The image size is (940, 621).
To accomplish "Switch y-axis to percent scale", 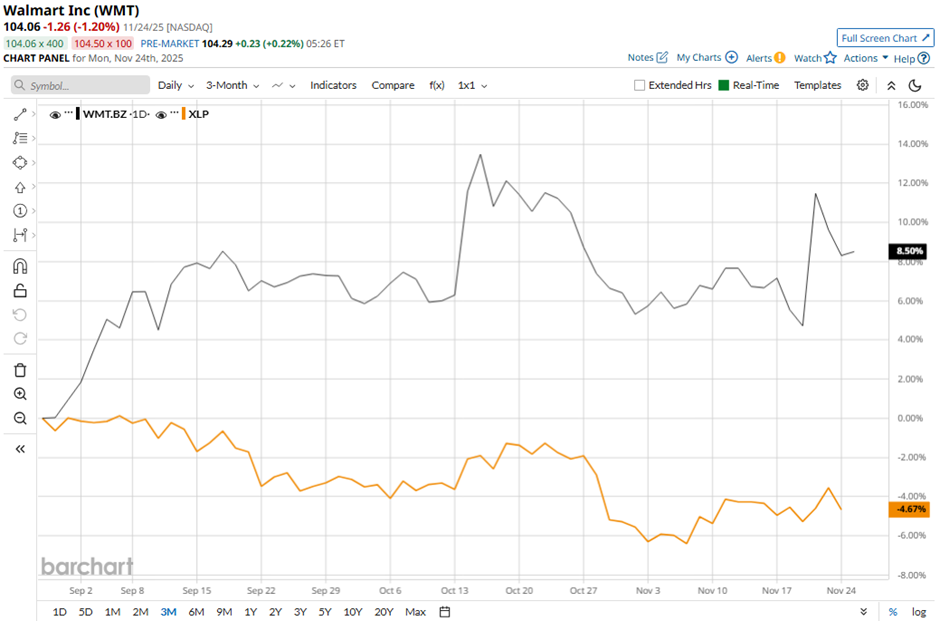I will pos(893,612).
